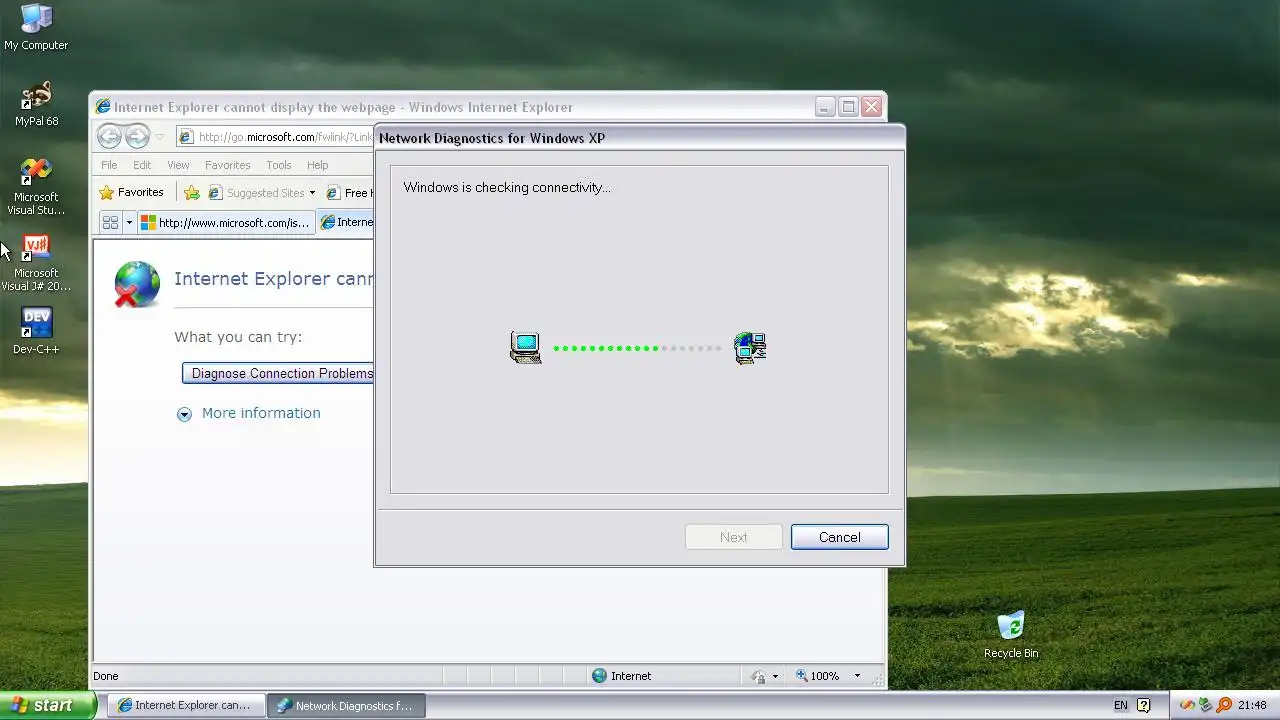Minimize the Internet Explorer window
This screenshot has width=1280, height=720.
(825, 107)
